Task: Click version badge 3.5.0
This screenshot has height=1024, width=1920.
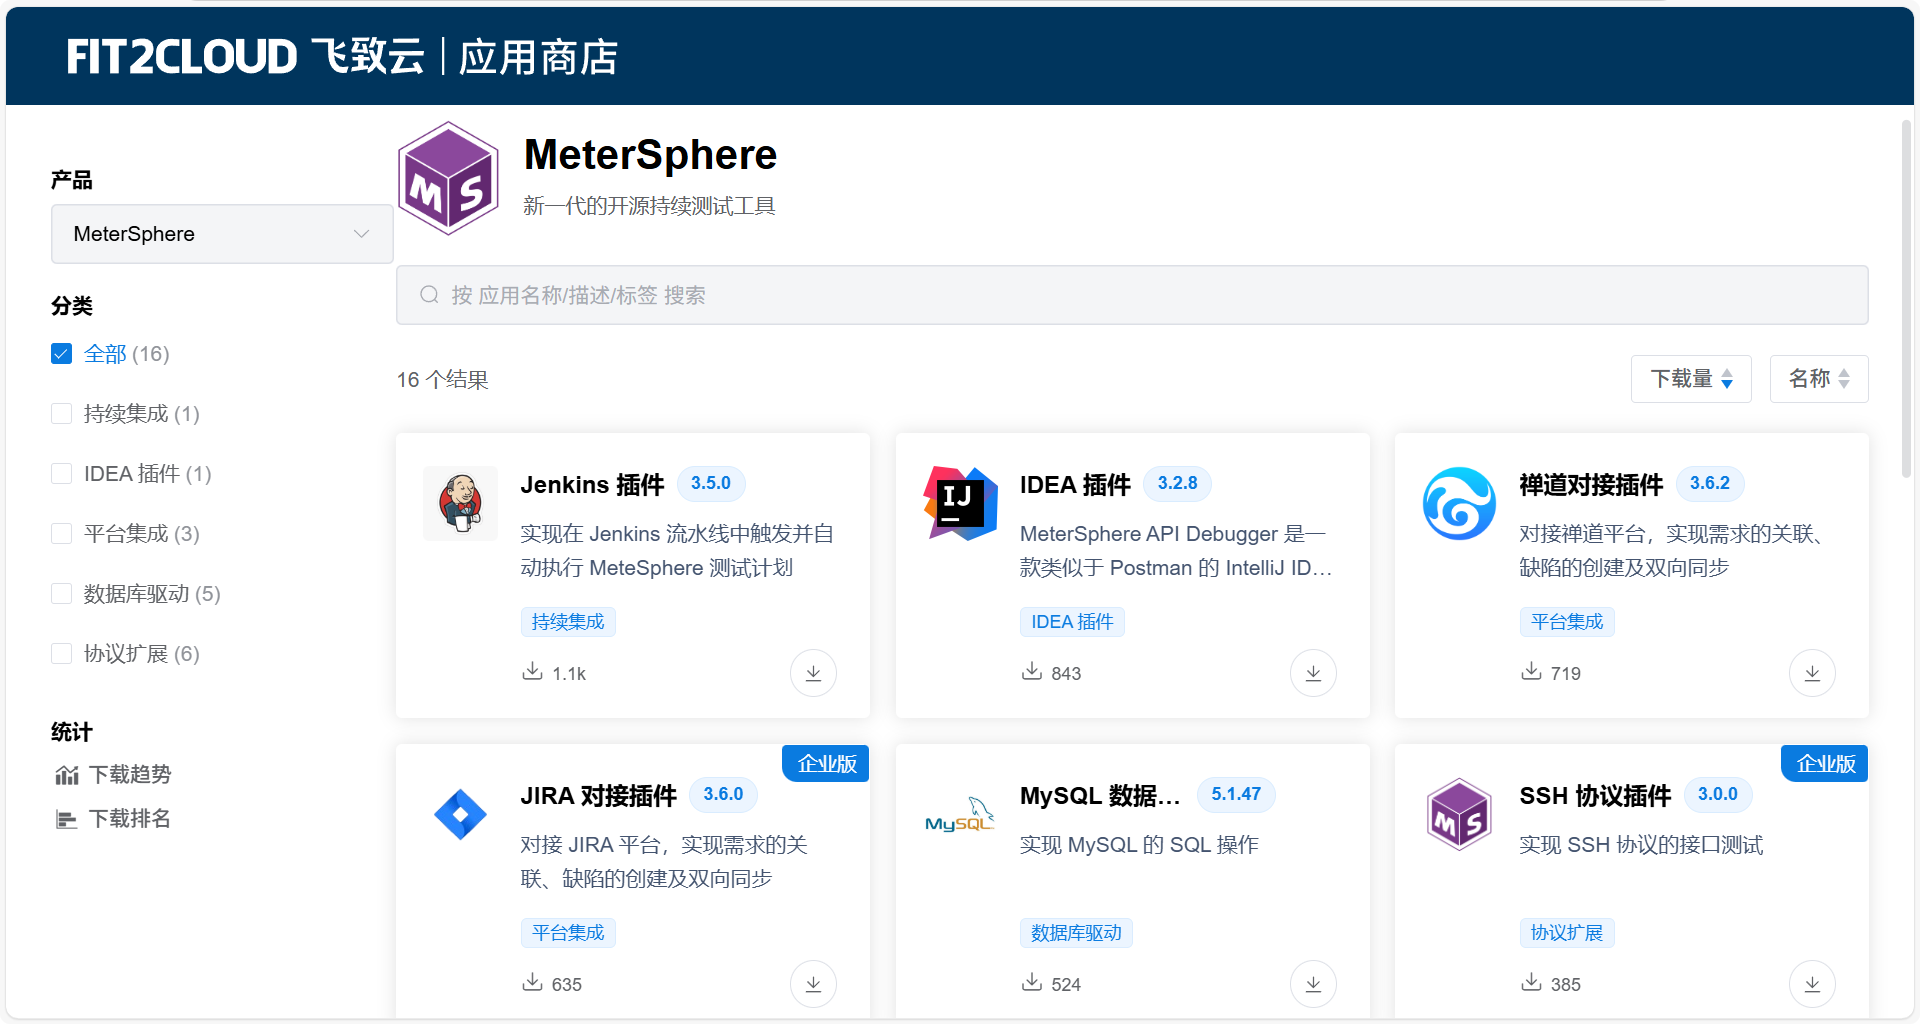Action: (711, 483)
